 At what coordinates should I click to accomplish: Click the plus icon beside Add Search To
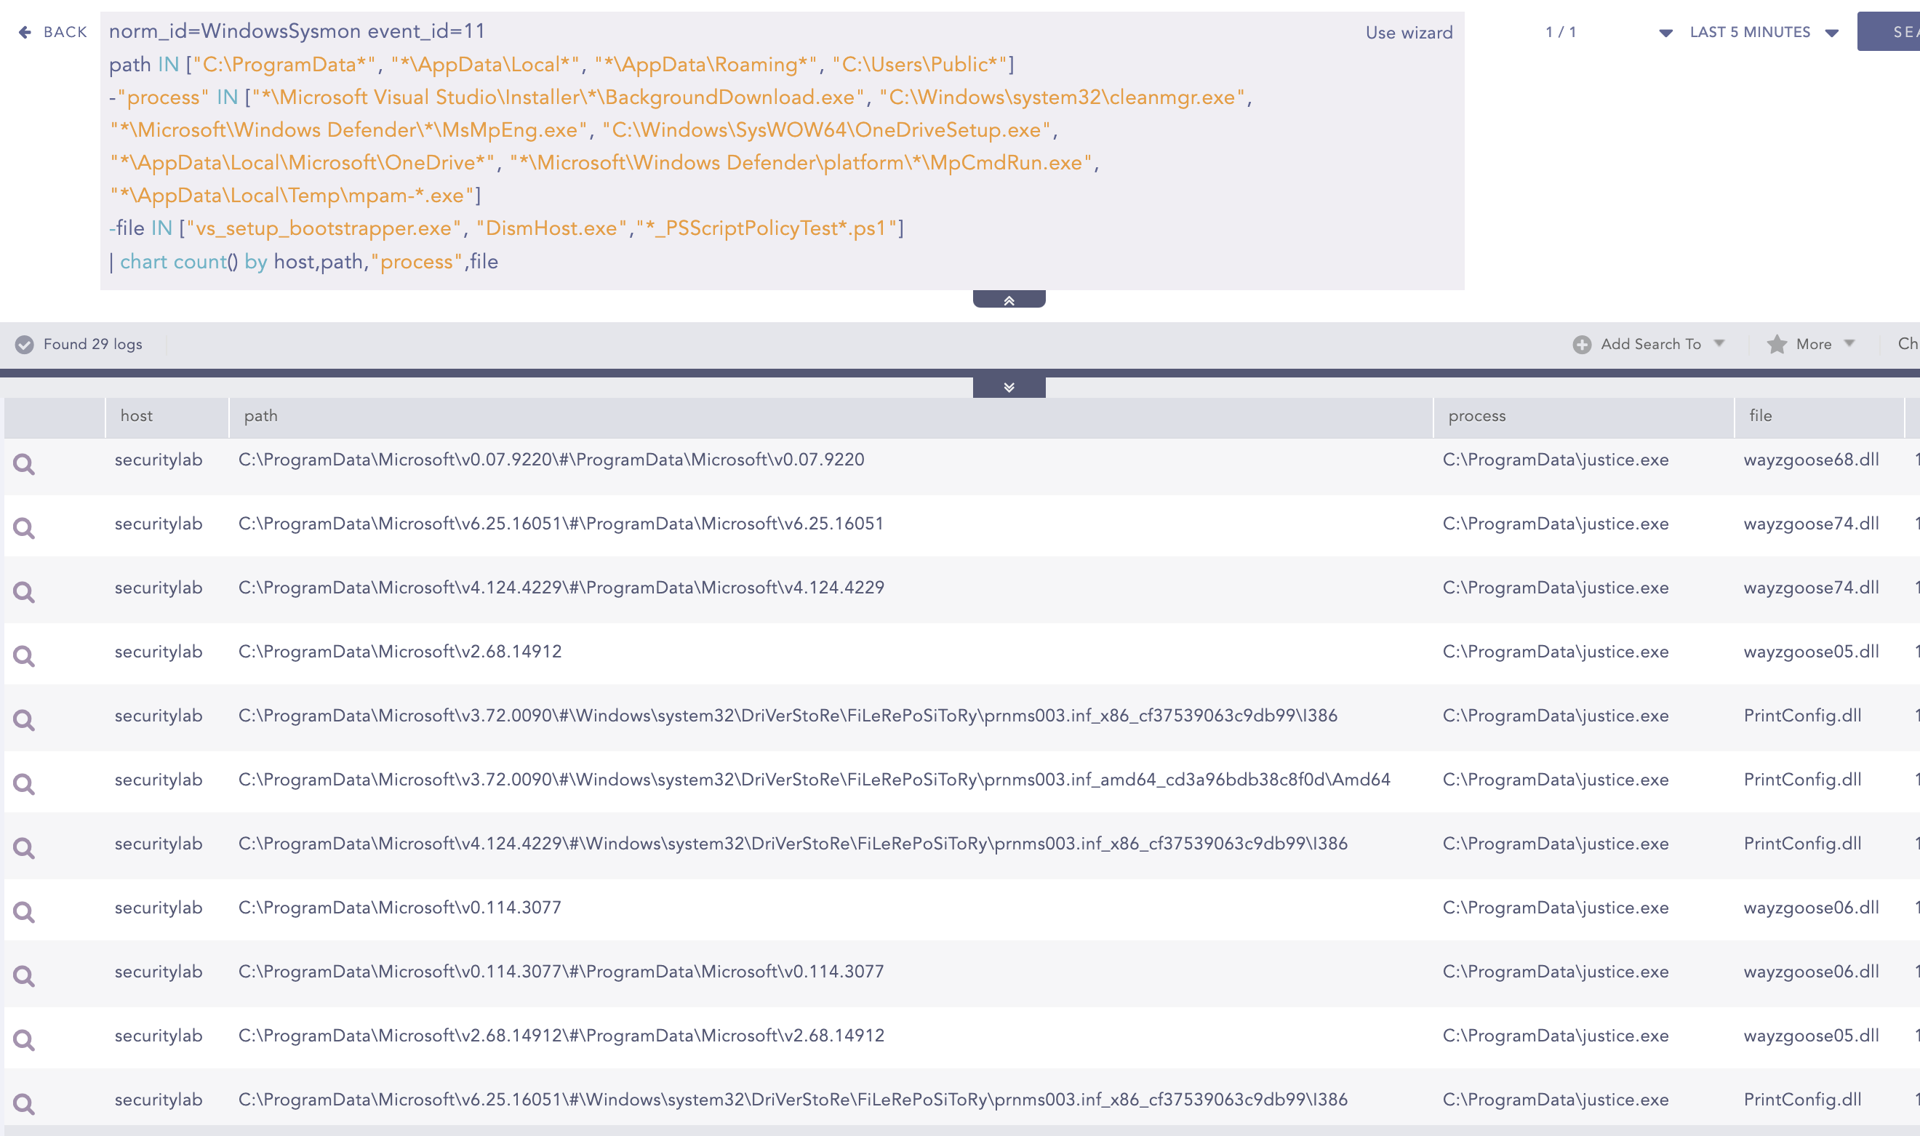click(1581, 344)
